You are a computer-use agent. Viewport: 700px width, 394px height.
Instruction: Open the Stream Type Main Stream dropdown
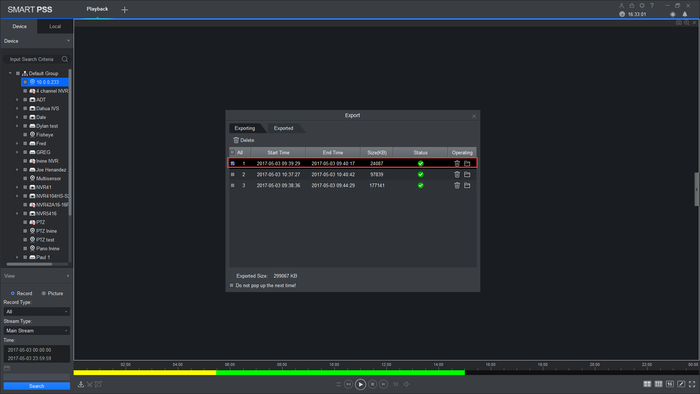37,331
